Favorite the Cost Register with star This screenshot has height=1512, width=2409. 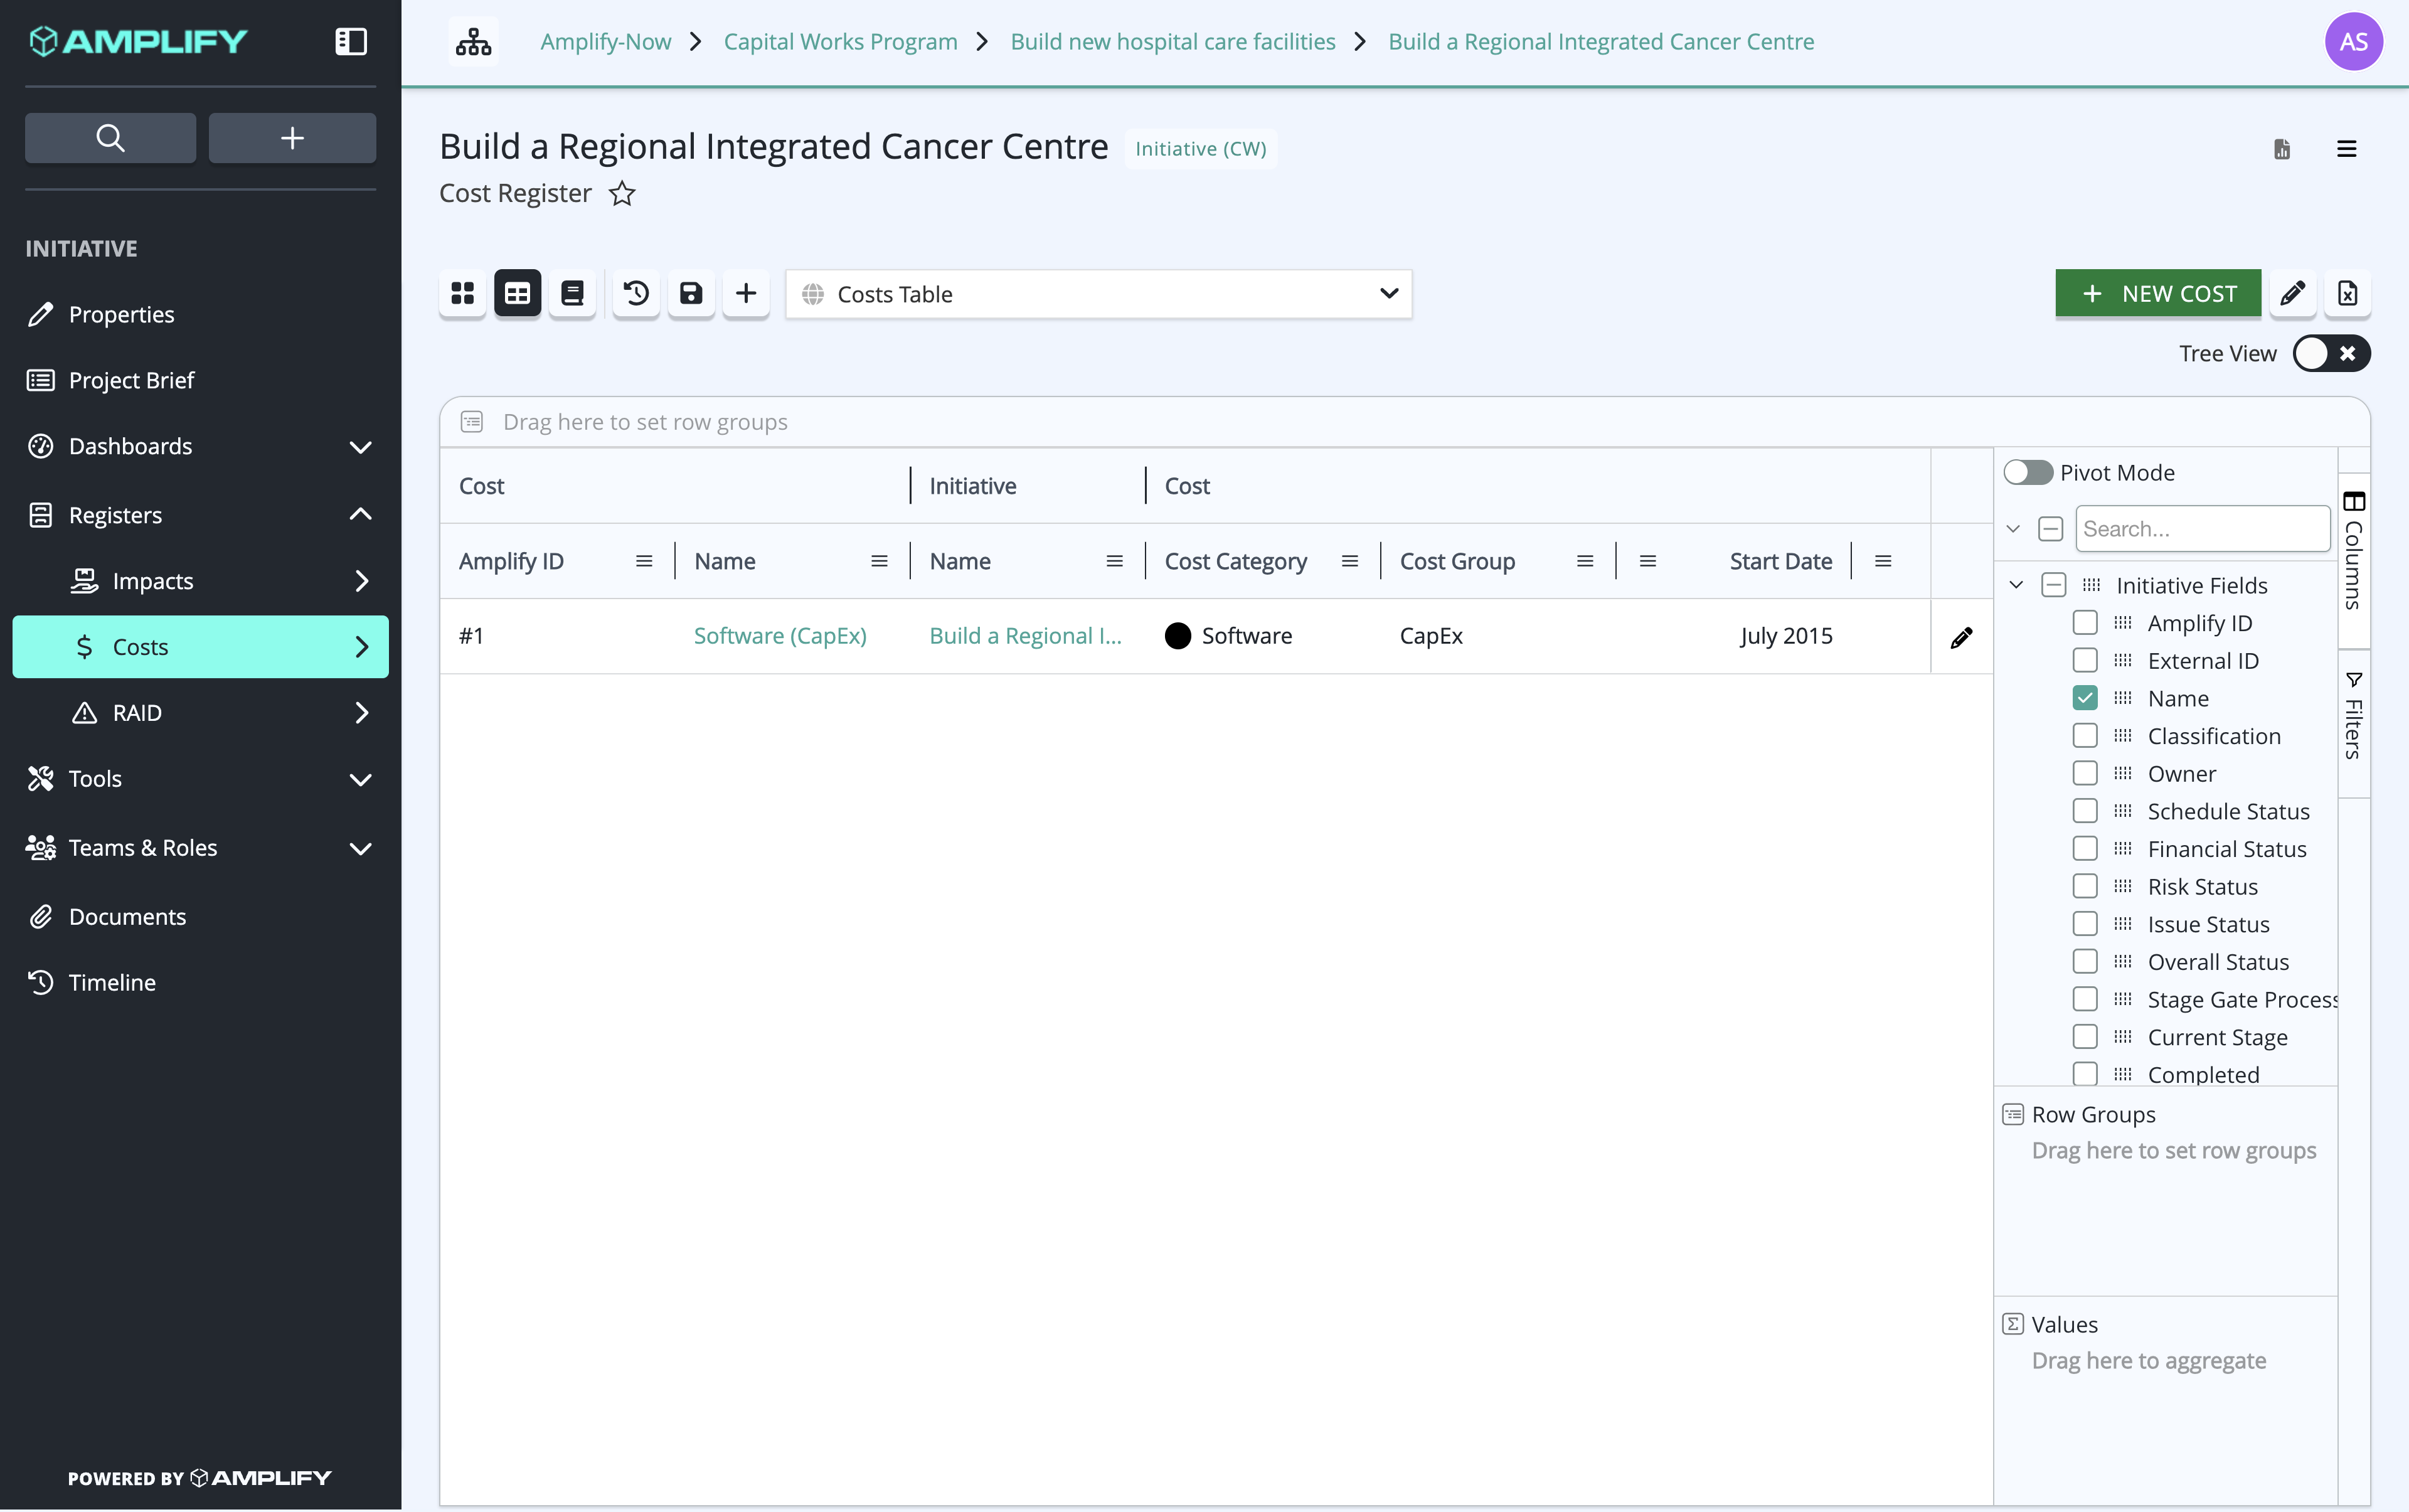tap(622, 193)
